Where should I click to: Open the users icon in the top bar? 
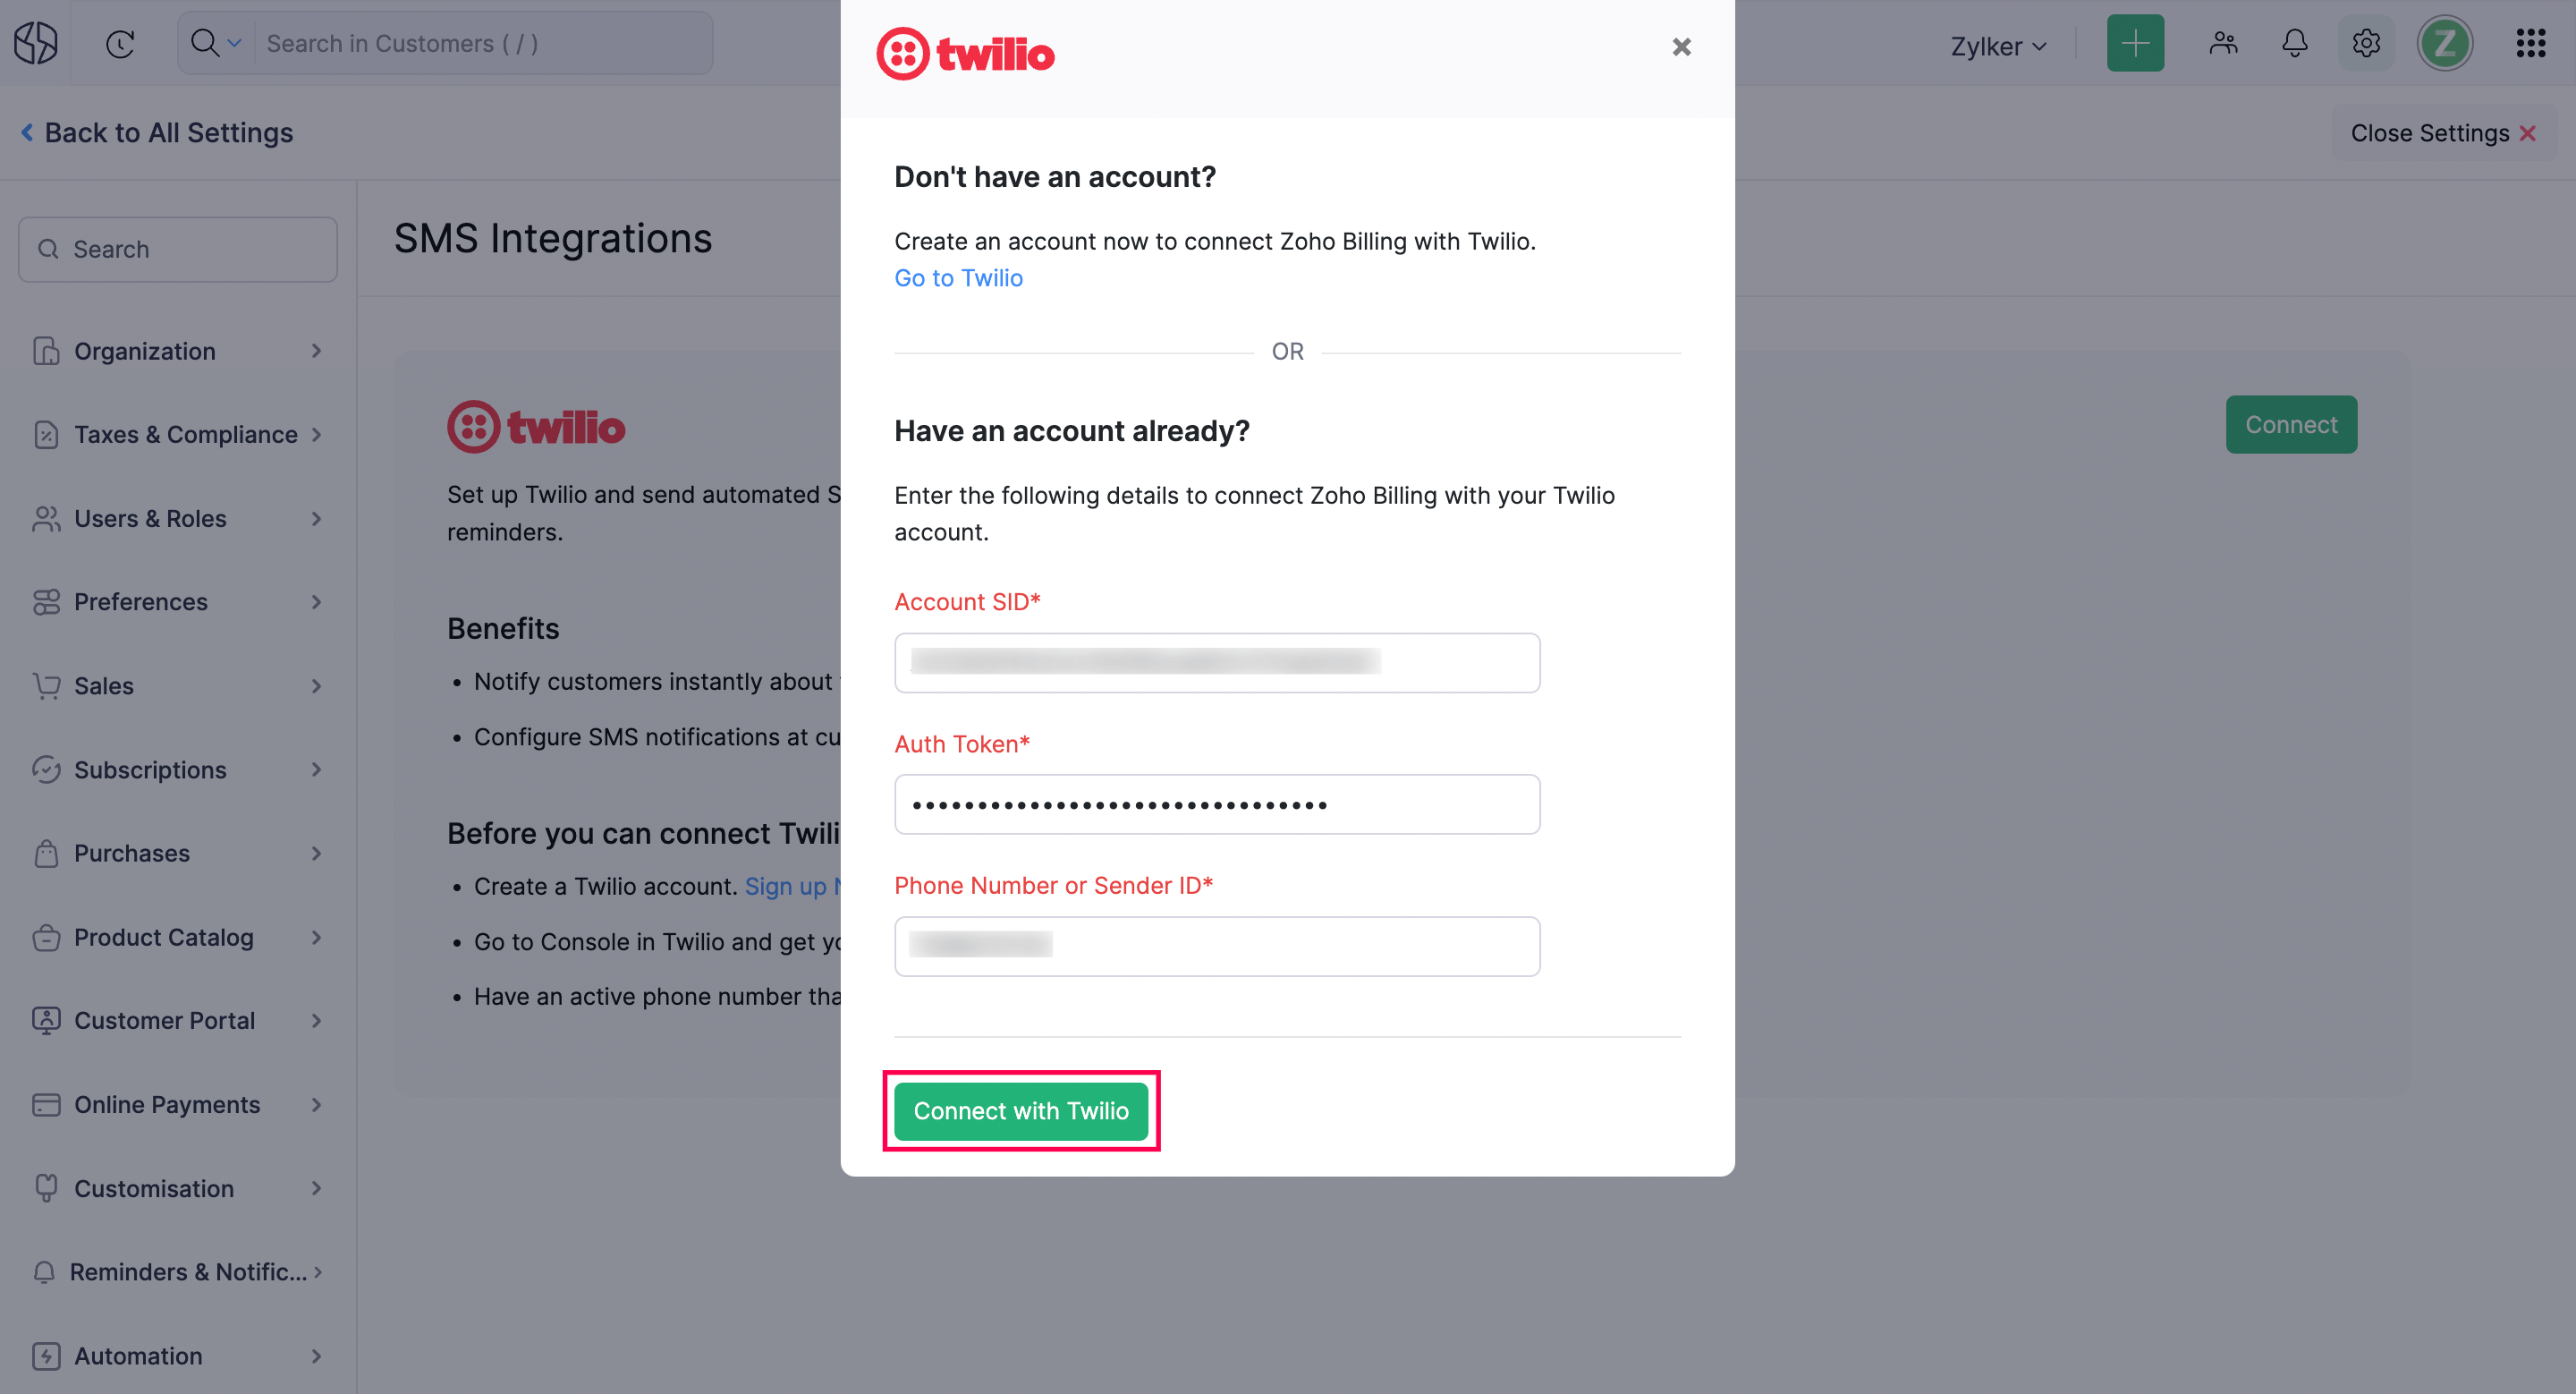tap(2222, 43)
